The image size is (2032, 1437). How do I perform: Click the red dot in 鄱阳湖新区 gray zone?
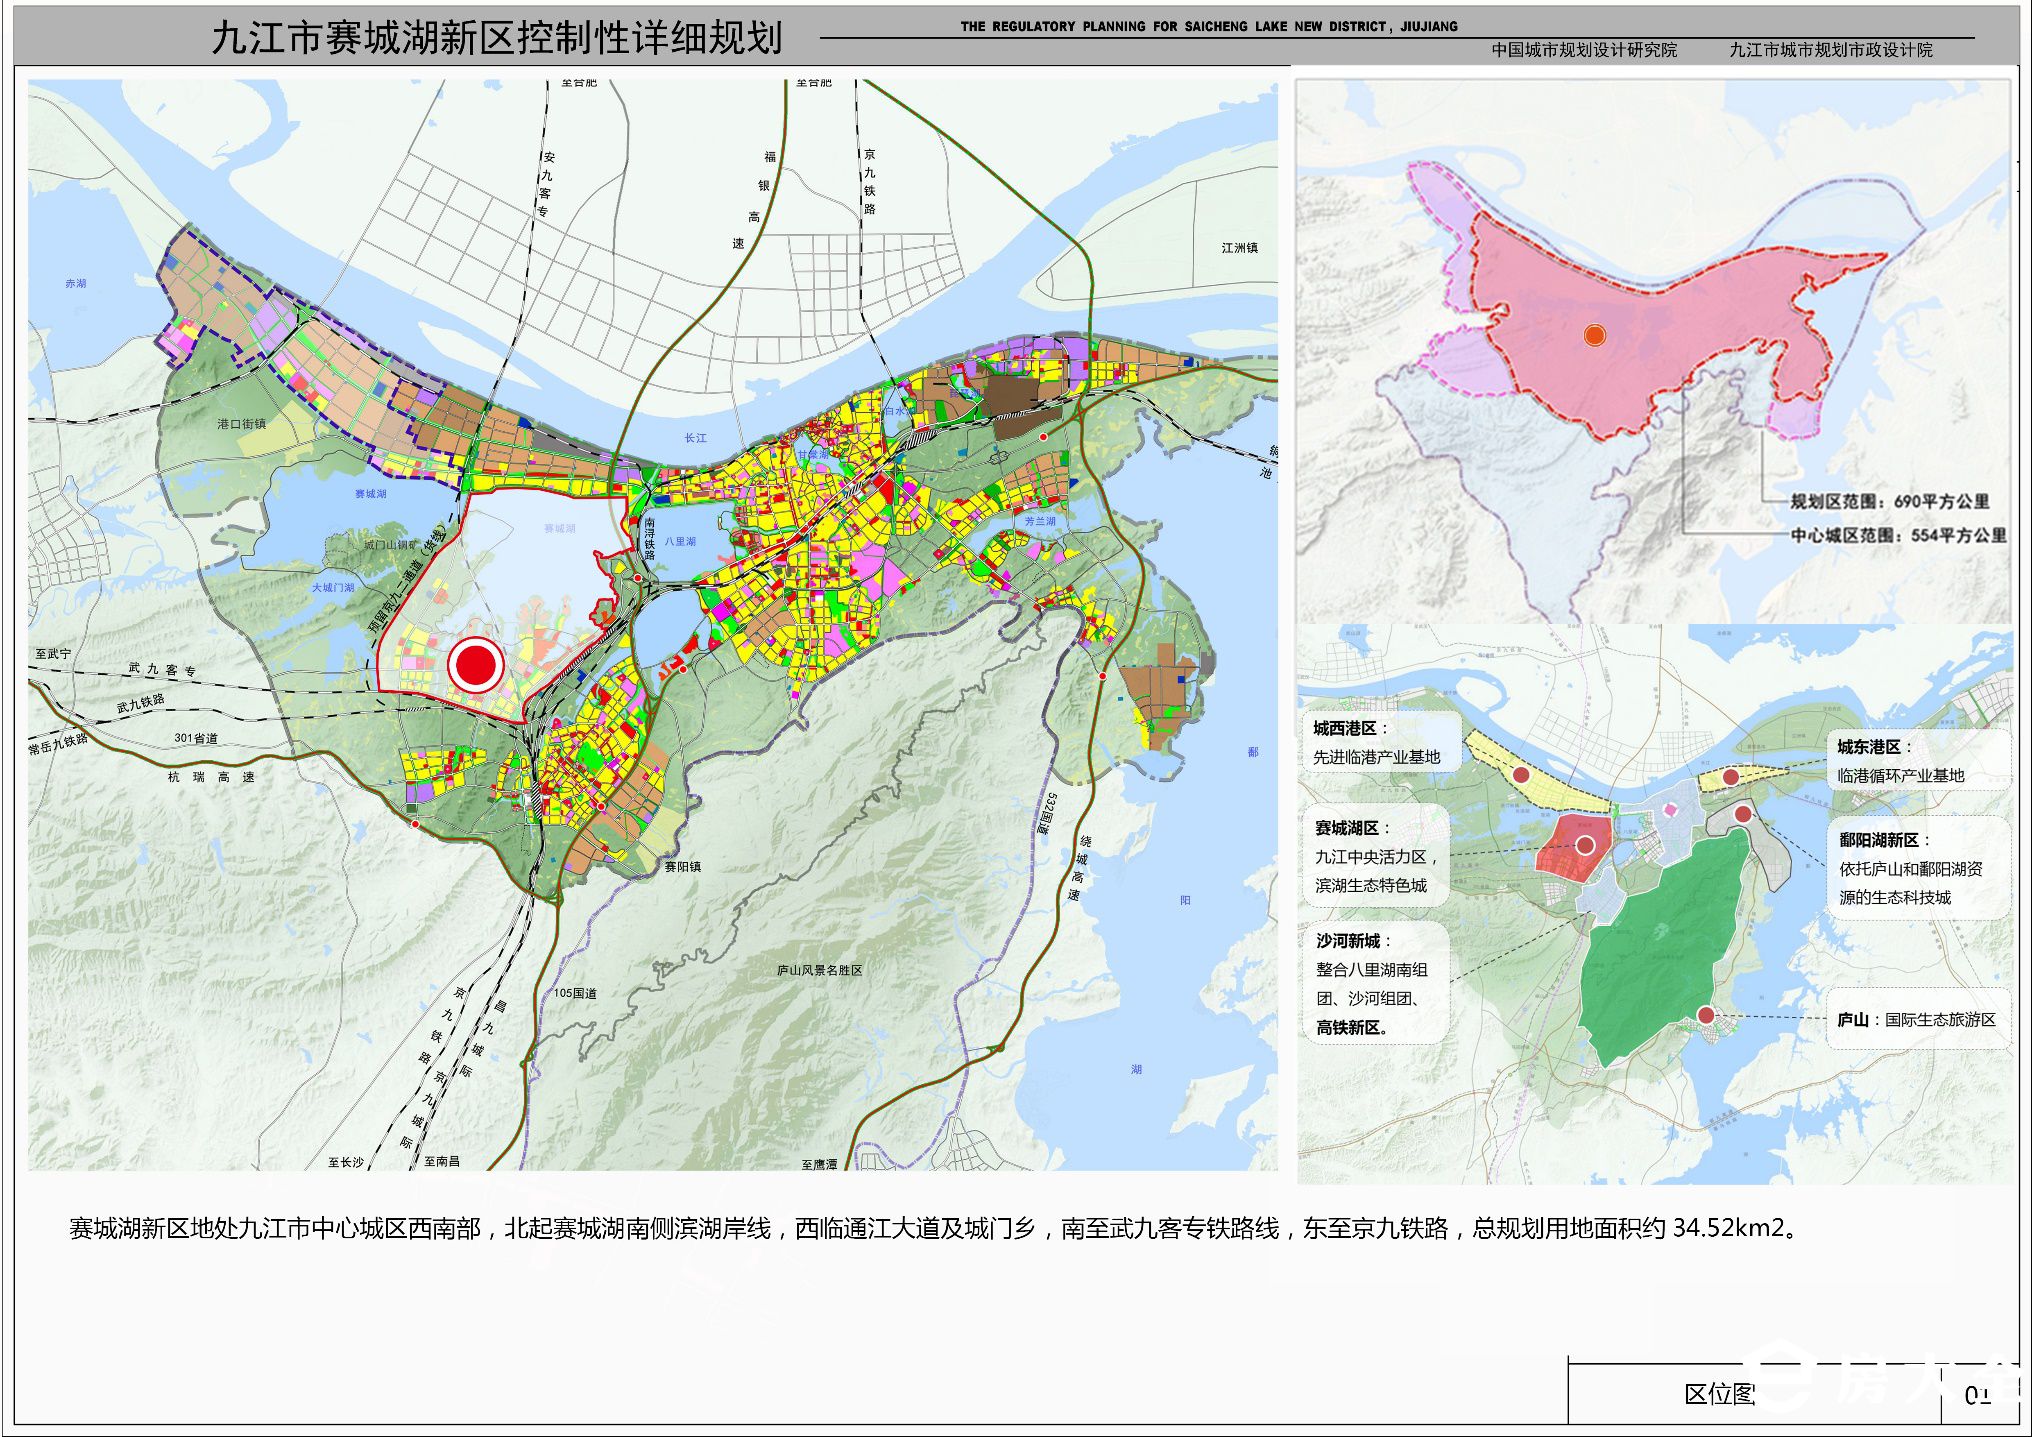click(1743, 814)
